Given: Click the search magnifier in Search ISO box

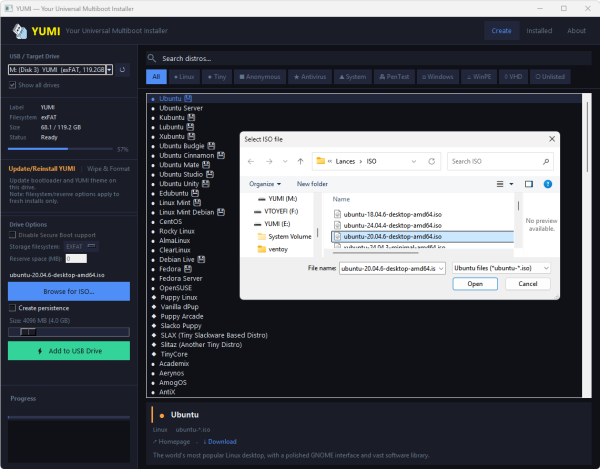Looking at the screenshot, I should coord(546,161).
